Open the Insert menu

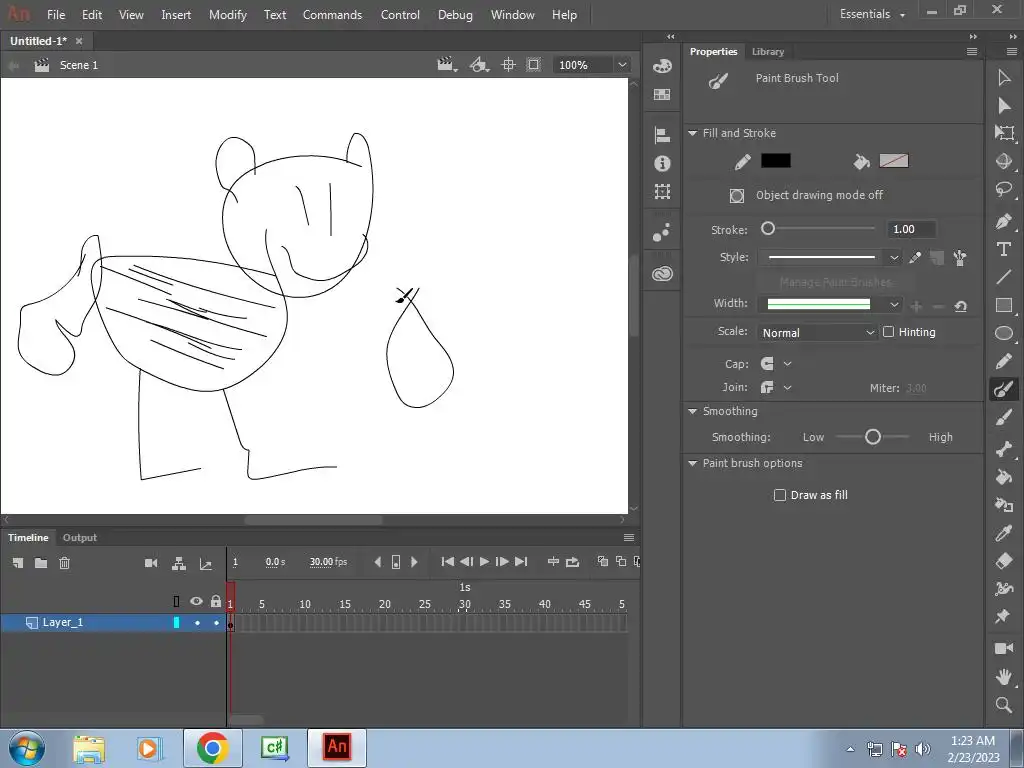click(176, 14)
